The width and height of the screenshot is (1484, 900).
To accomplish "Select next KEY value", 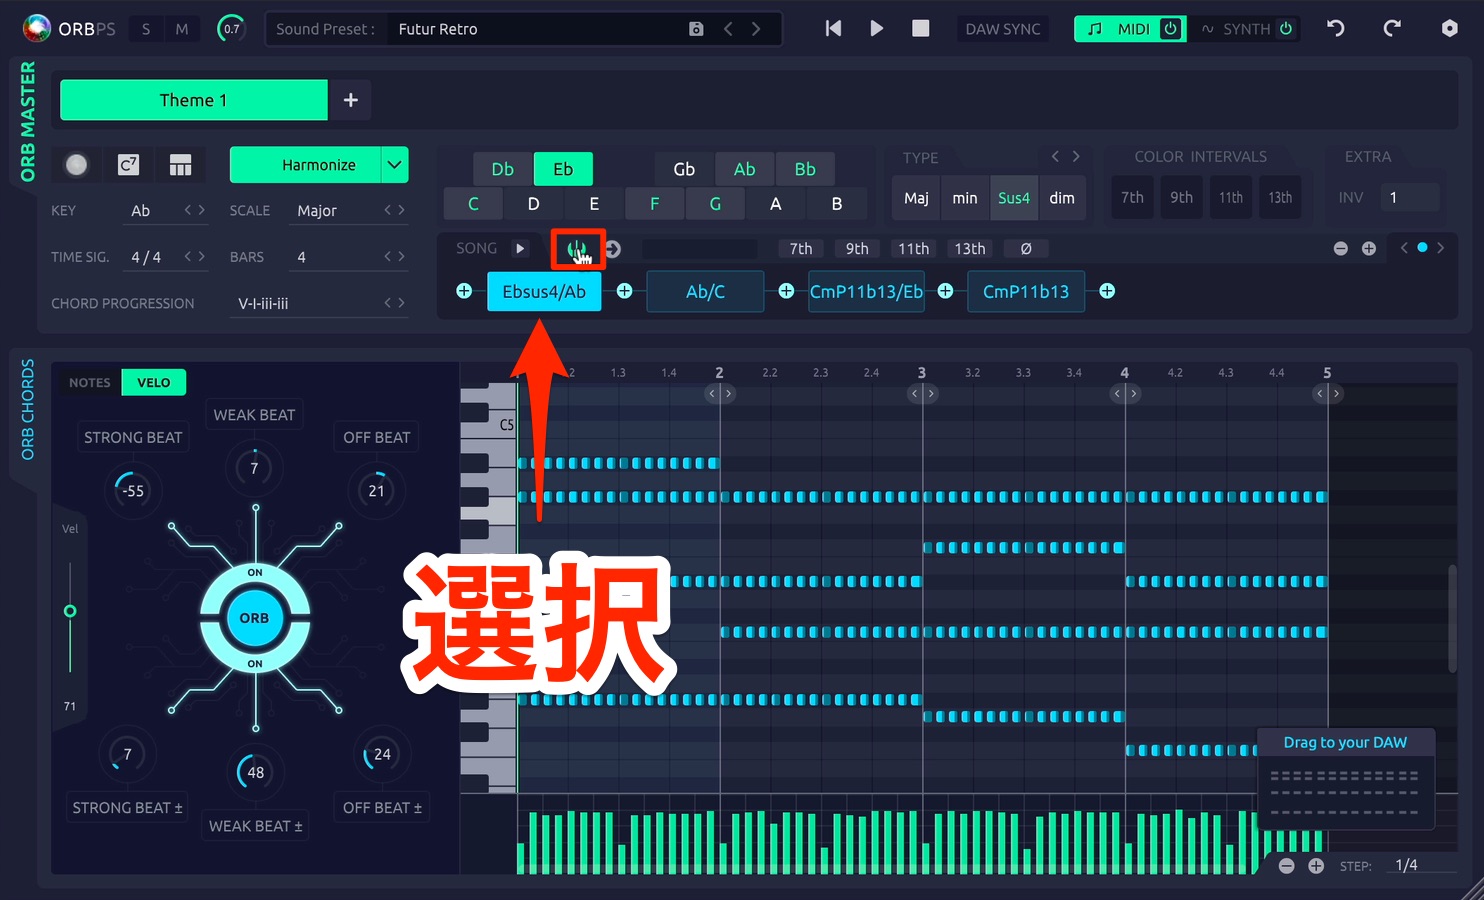I will pyautogui.click(x=202, y=210).
